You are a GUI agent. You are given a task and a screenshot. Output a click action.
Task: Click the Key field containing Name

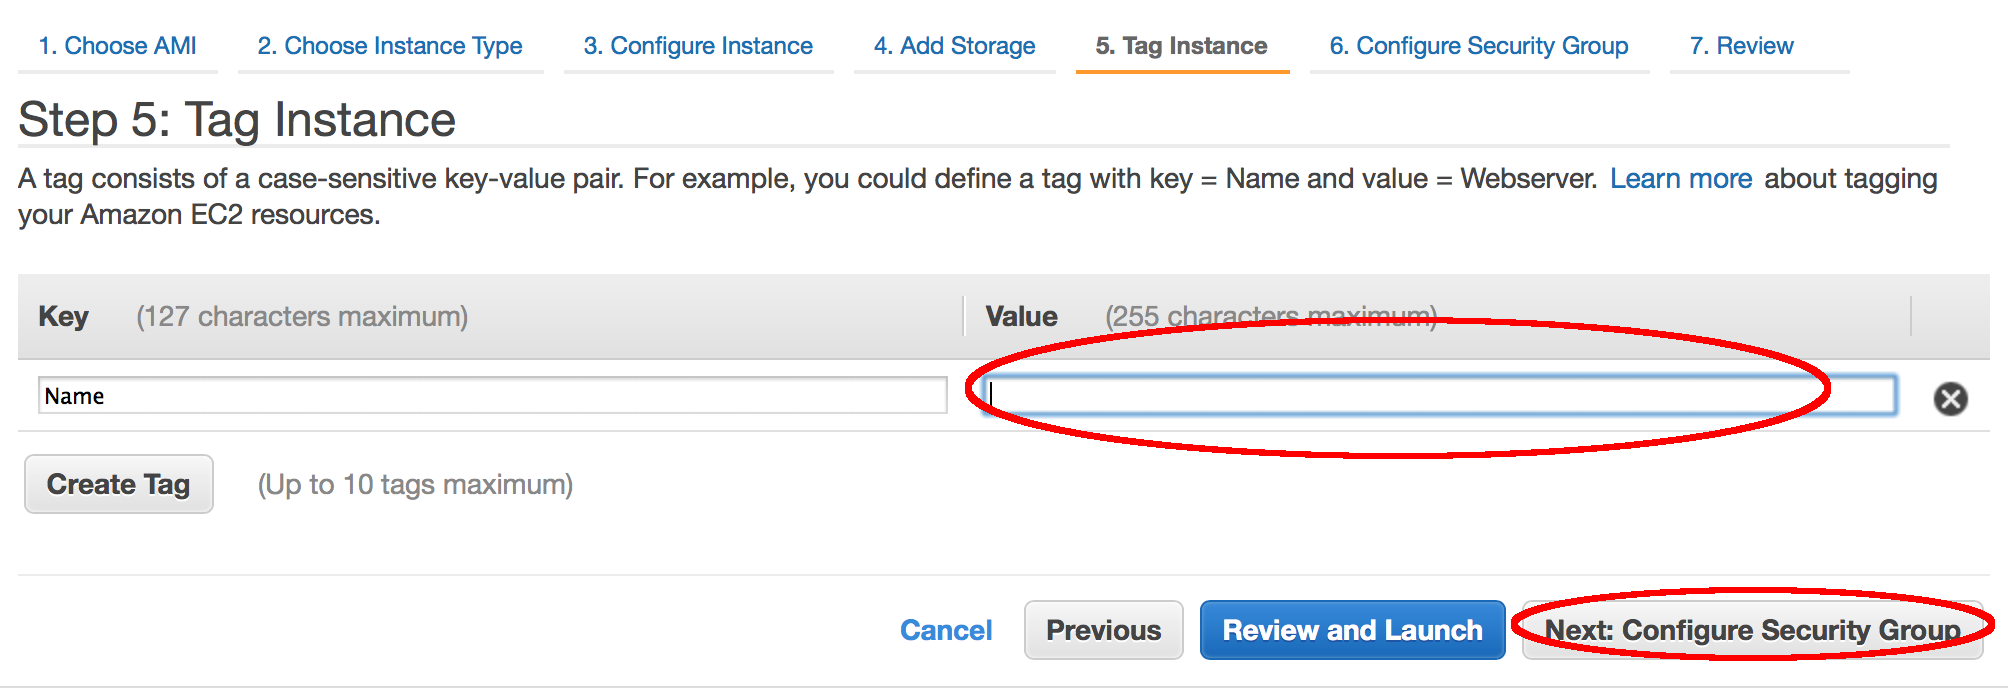click(x=492, y=395)
